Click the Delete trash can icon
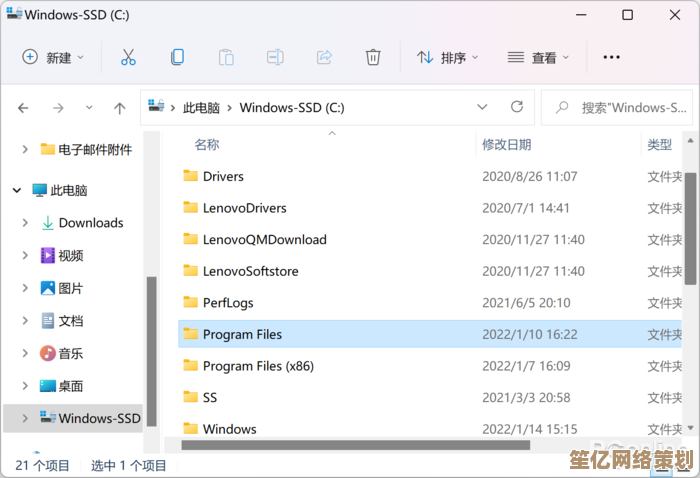The image size is (700, 478). pos(373,57)
